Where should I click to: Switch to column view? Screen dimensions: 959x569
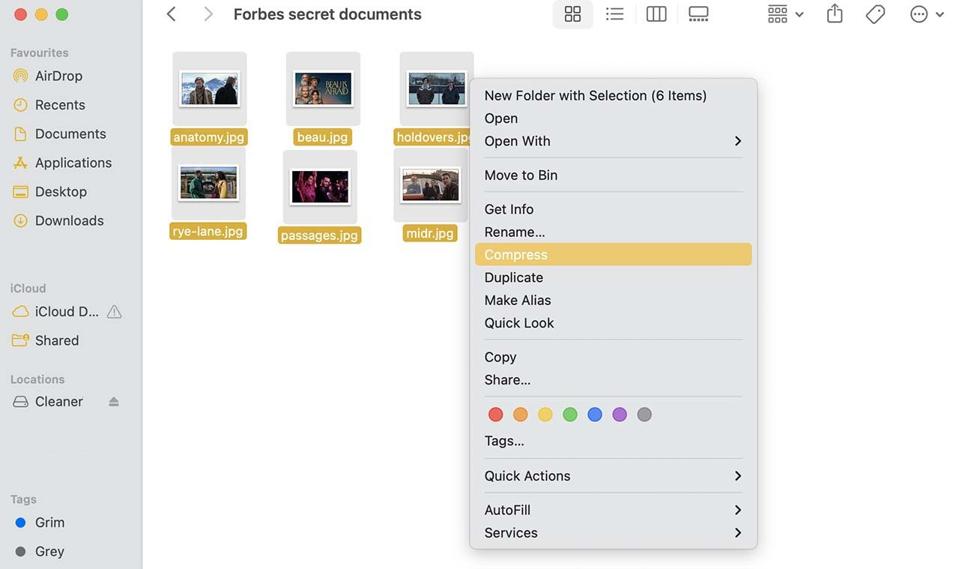tap(656, 14)
